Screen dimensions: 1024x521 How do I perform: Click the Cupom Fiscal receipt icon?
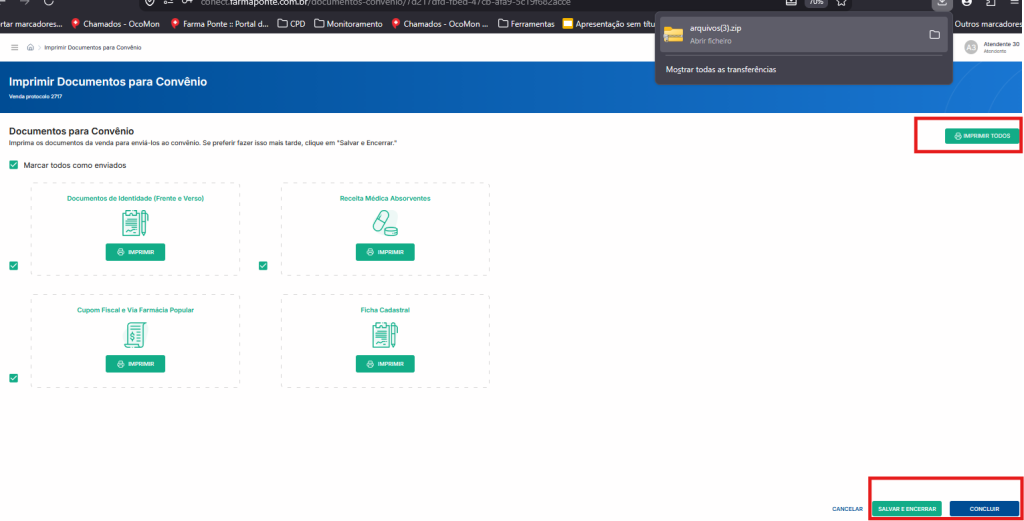click(x=135, y=335)
